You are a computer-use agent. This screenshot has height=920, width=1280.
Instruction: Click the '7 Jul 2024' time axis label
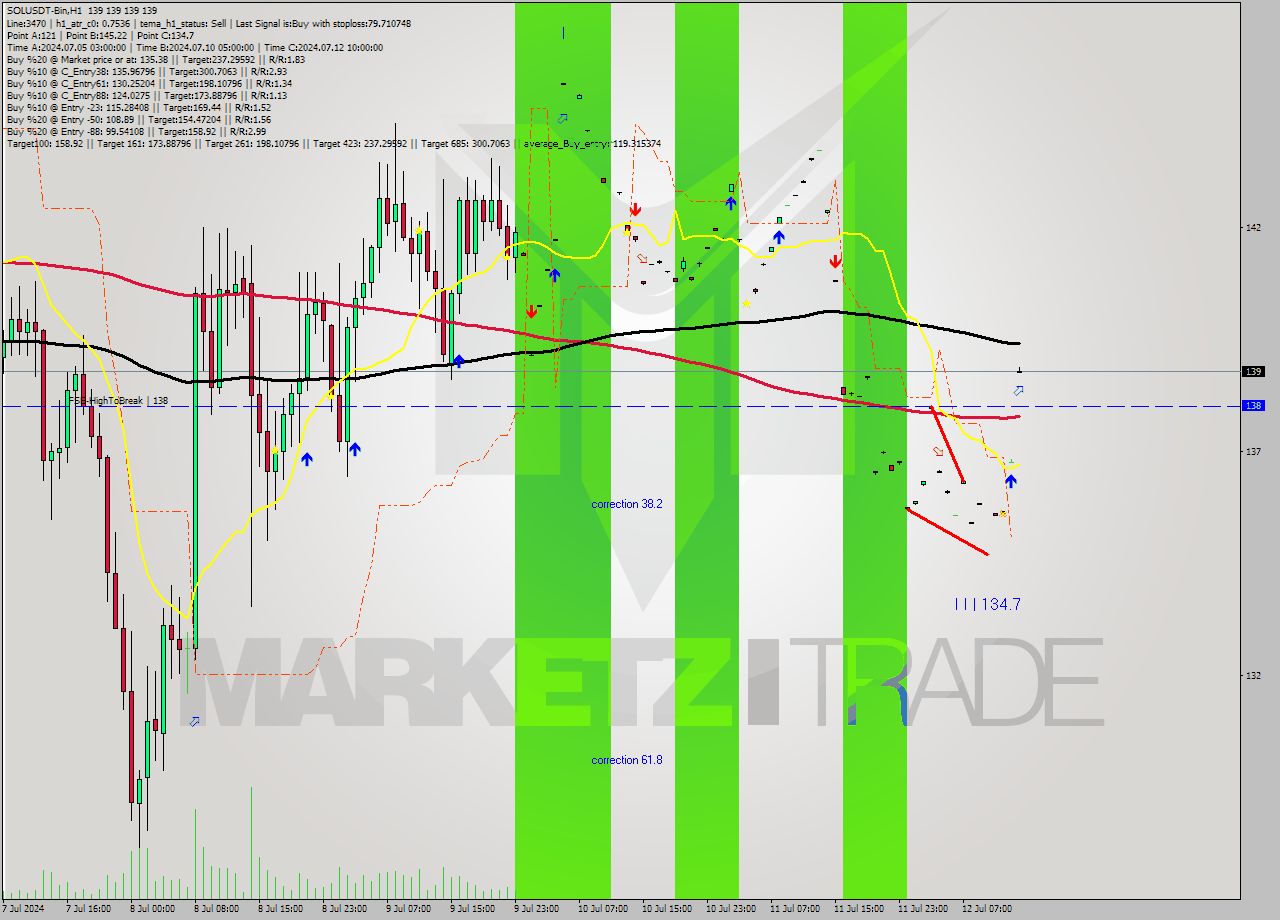pos(24,909)
